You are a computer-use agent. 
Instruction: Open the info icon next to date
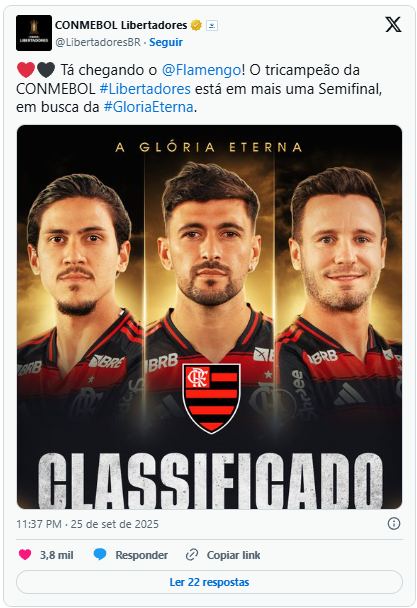coord(394,524)
